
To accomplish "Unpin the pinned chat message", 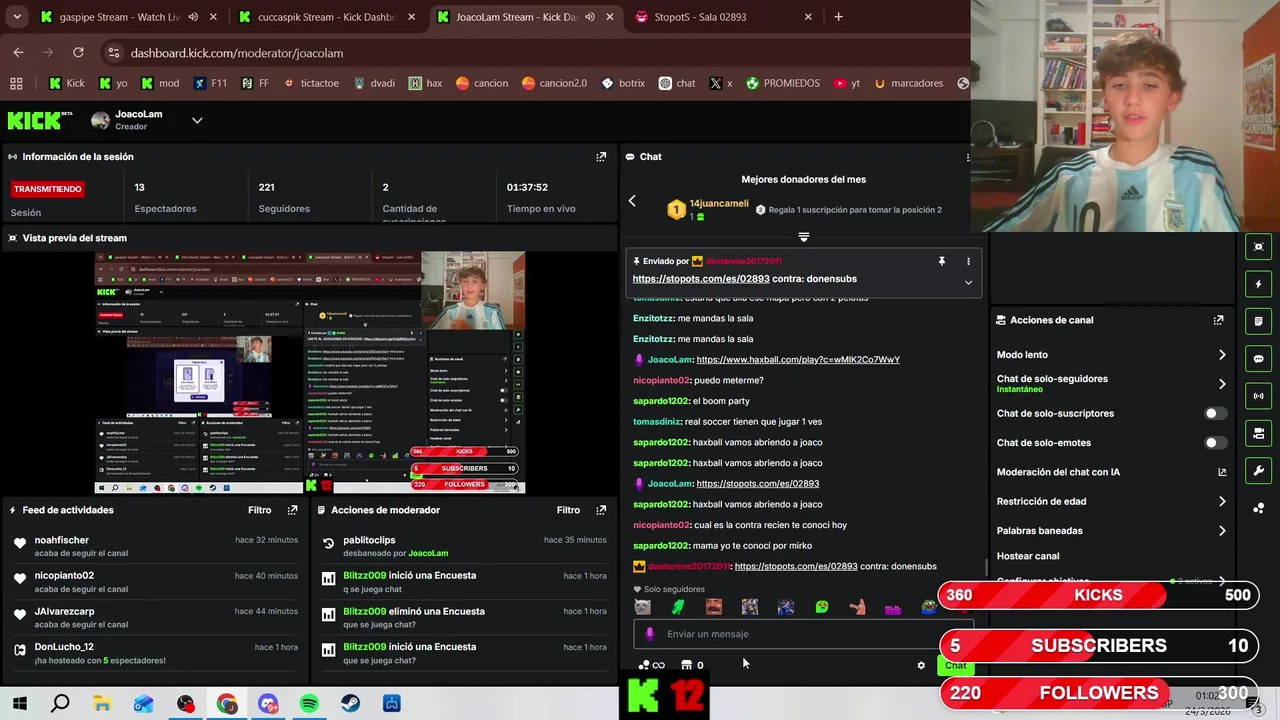I will 941,261.
